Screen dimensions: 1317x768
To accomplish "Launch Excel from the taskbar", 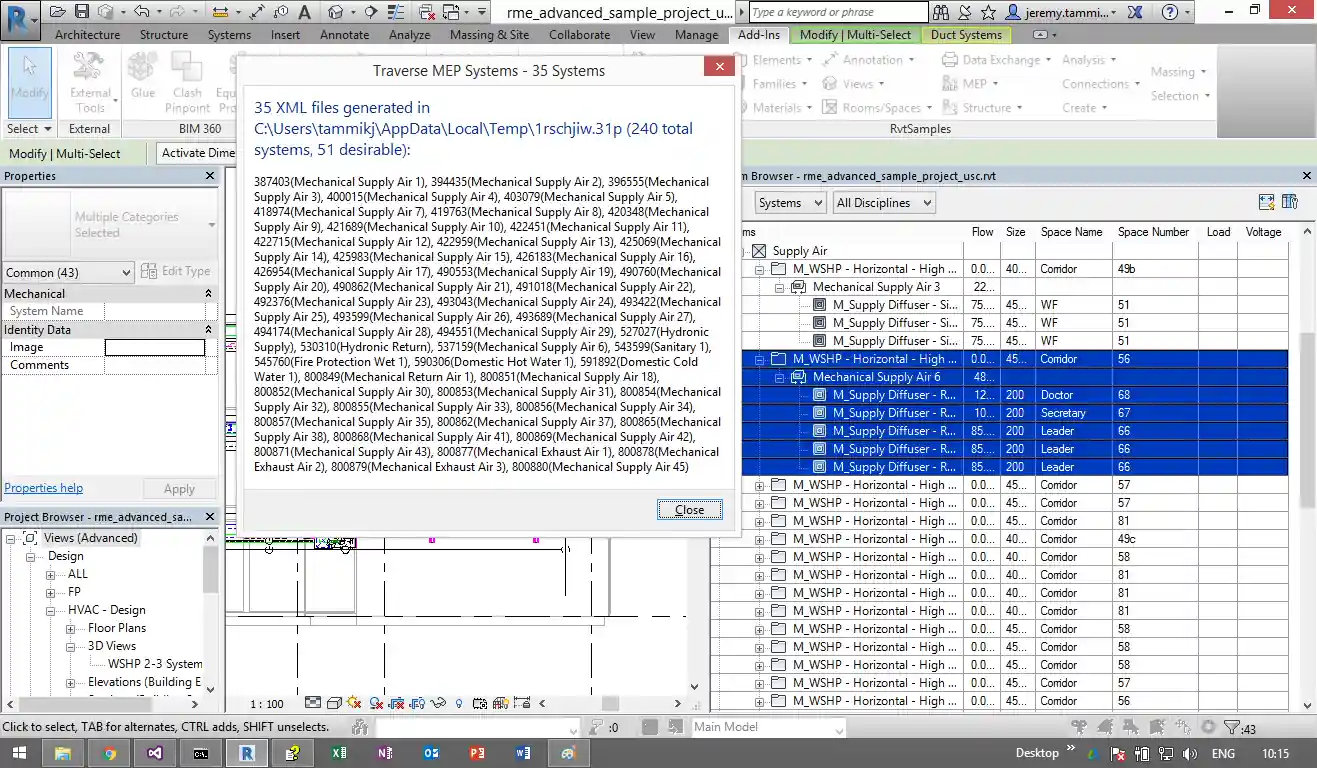I will tap(338, 752).
